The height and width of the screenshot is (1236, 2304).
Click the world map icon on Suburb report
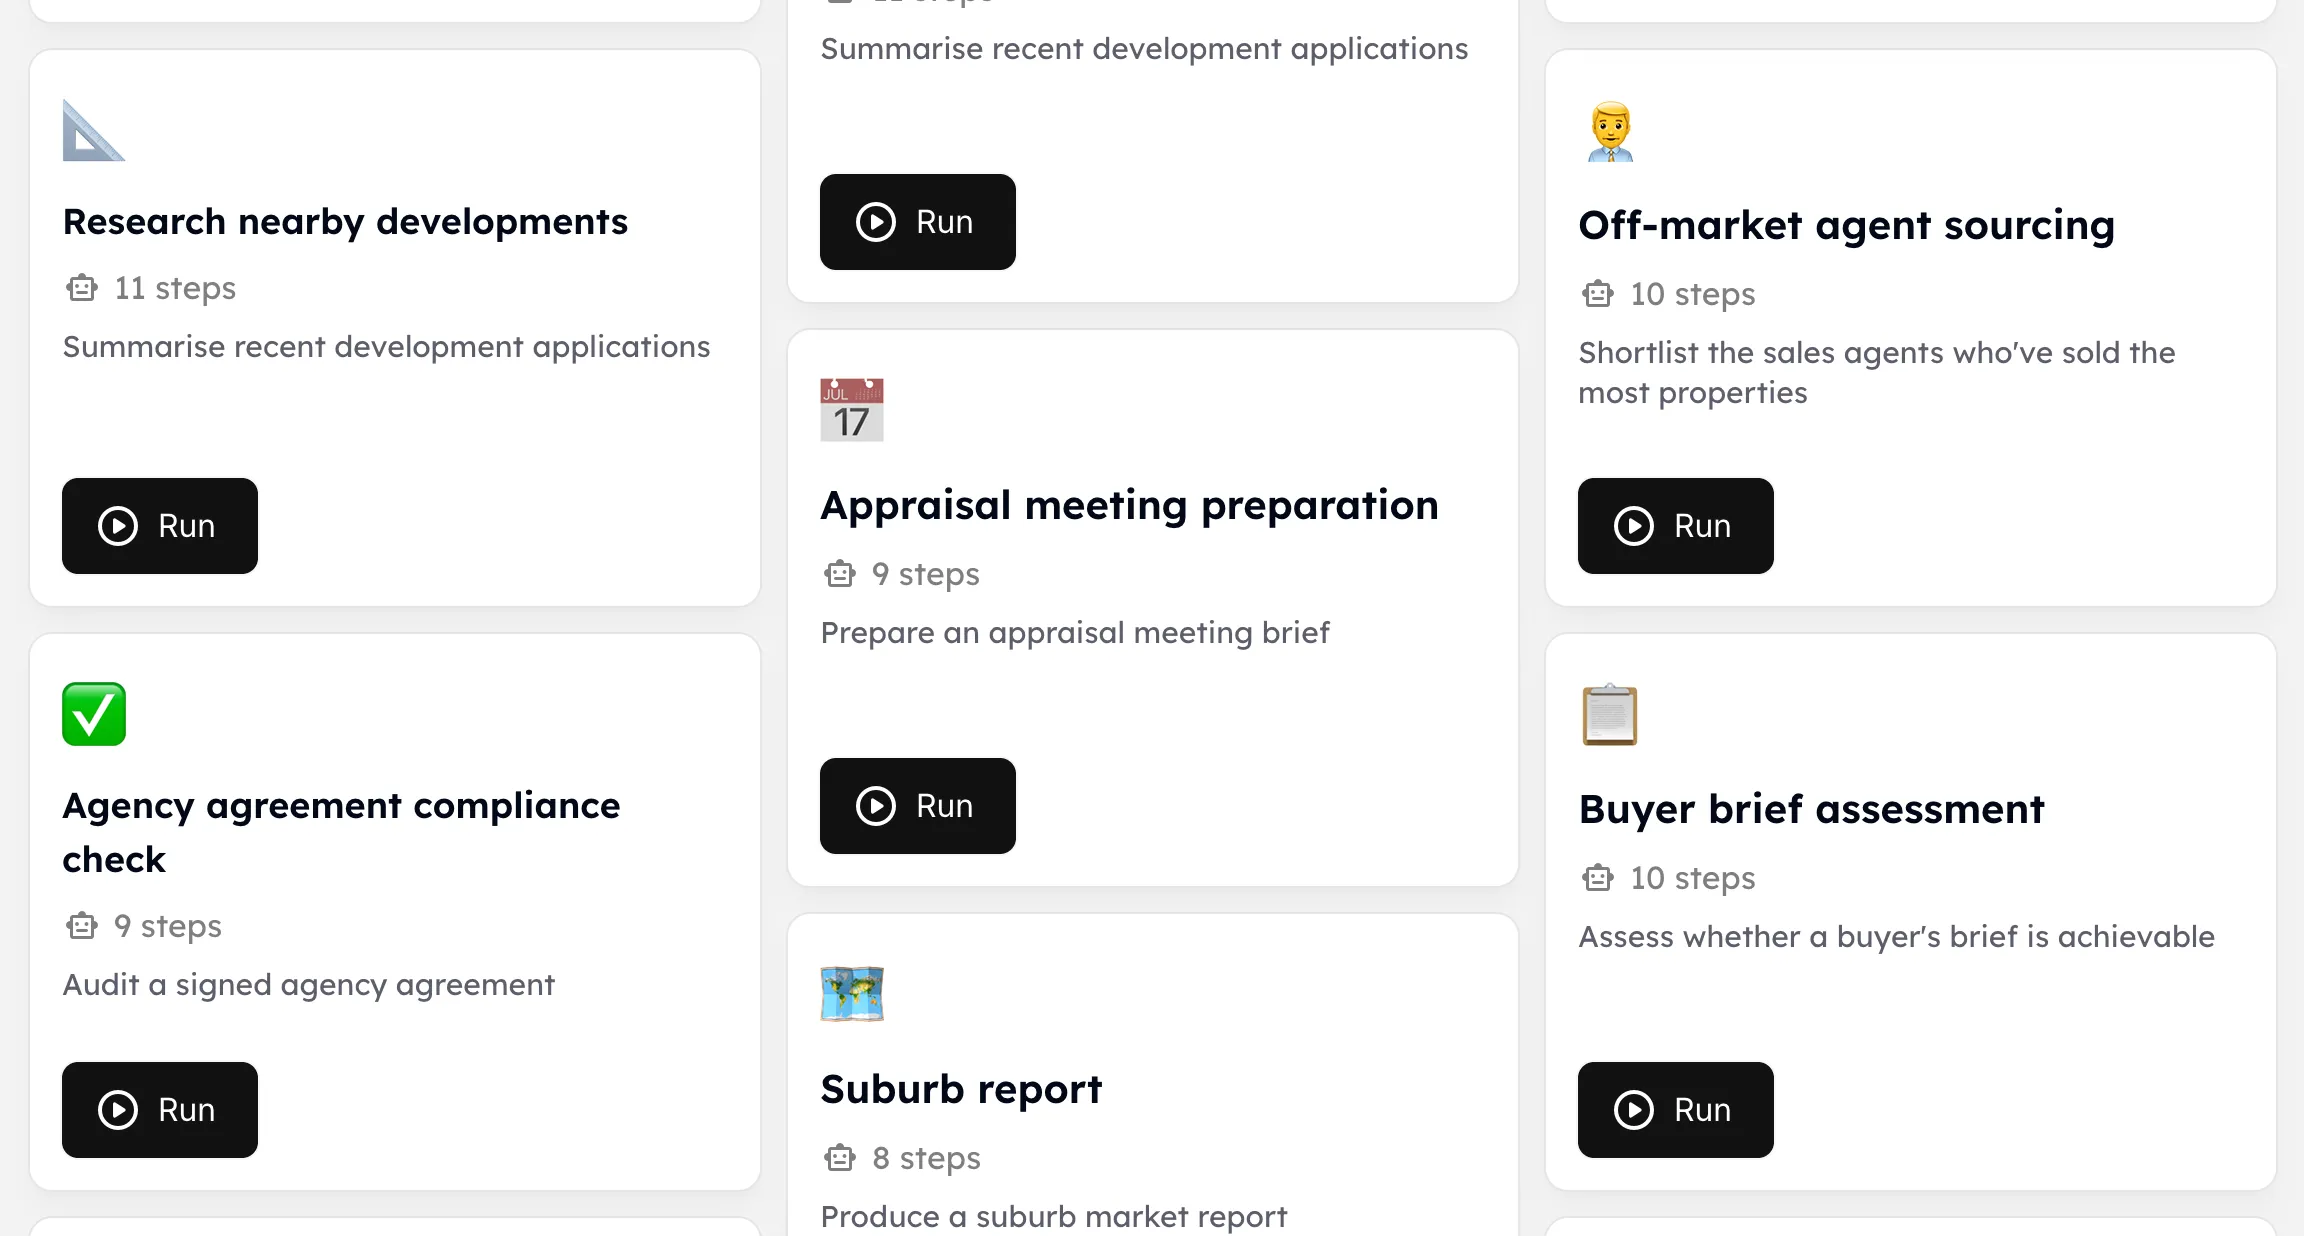click(852, 994)
